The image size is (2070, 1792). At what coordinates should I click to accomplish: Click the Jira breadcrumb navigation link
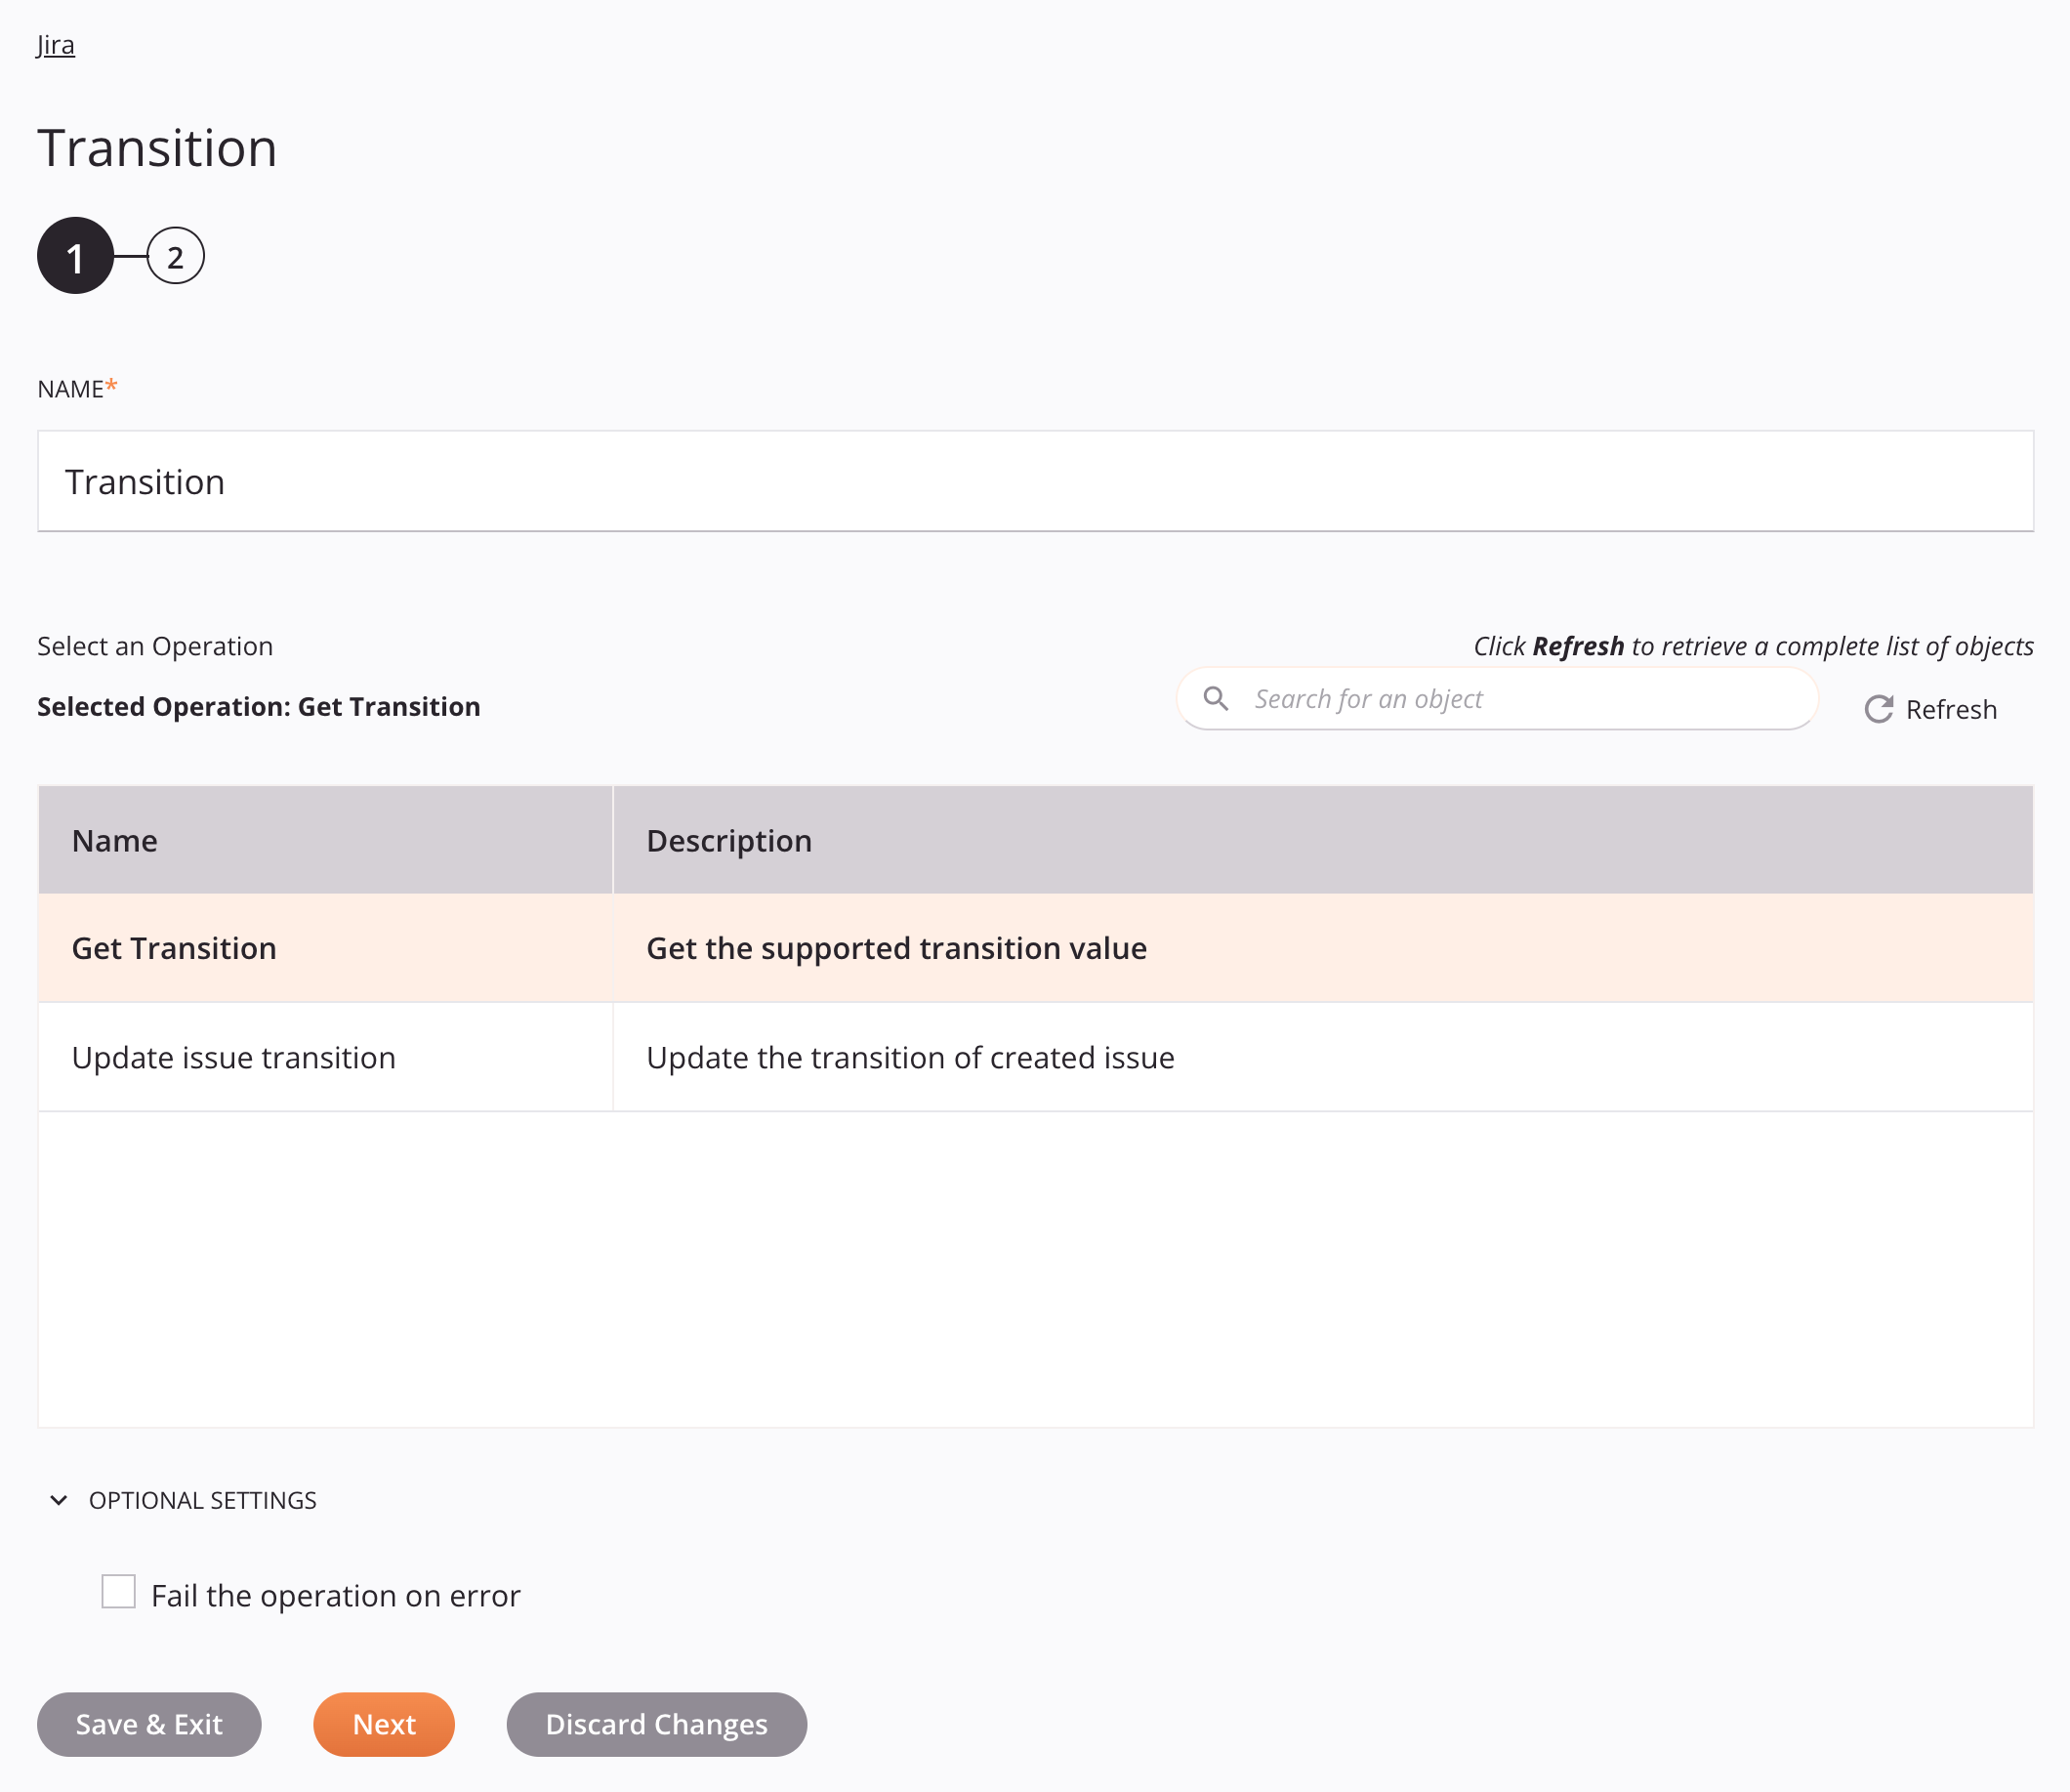tap(55, 44)
